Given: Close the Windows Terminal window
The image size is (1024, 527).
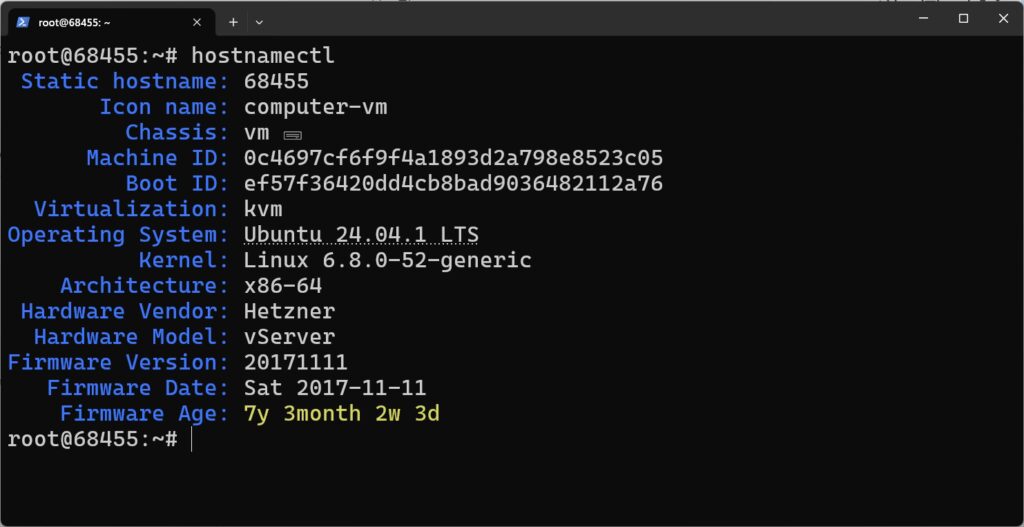Looking at the screenshot, I should tap(1003, 18).
